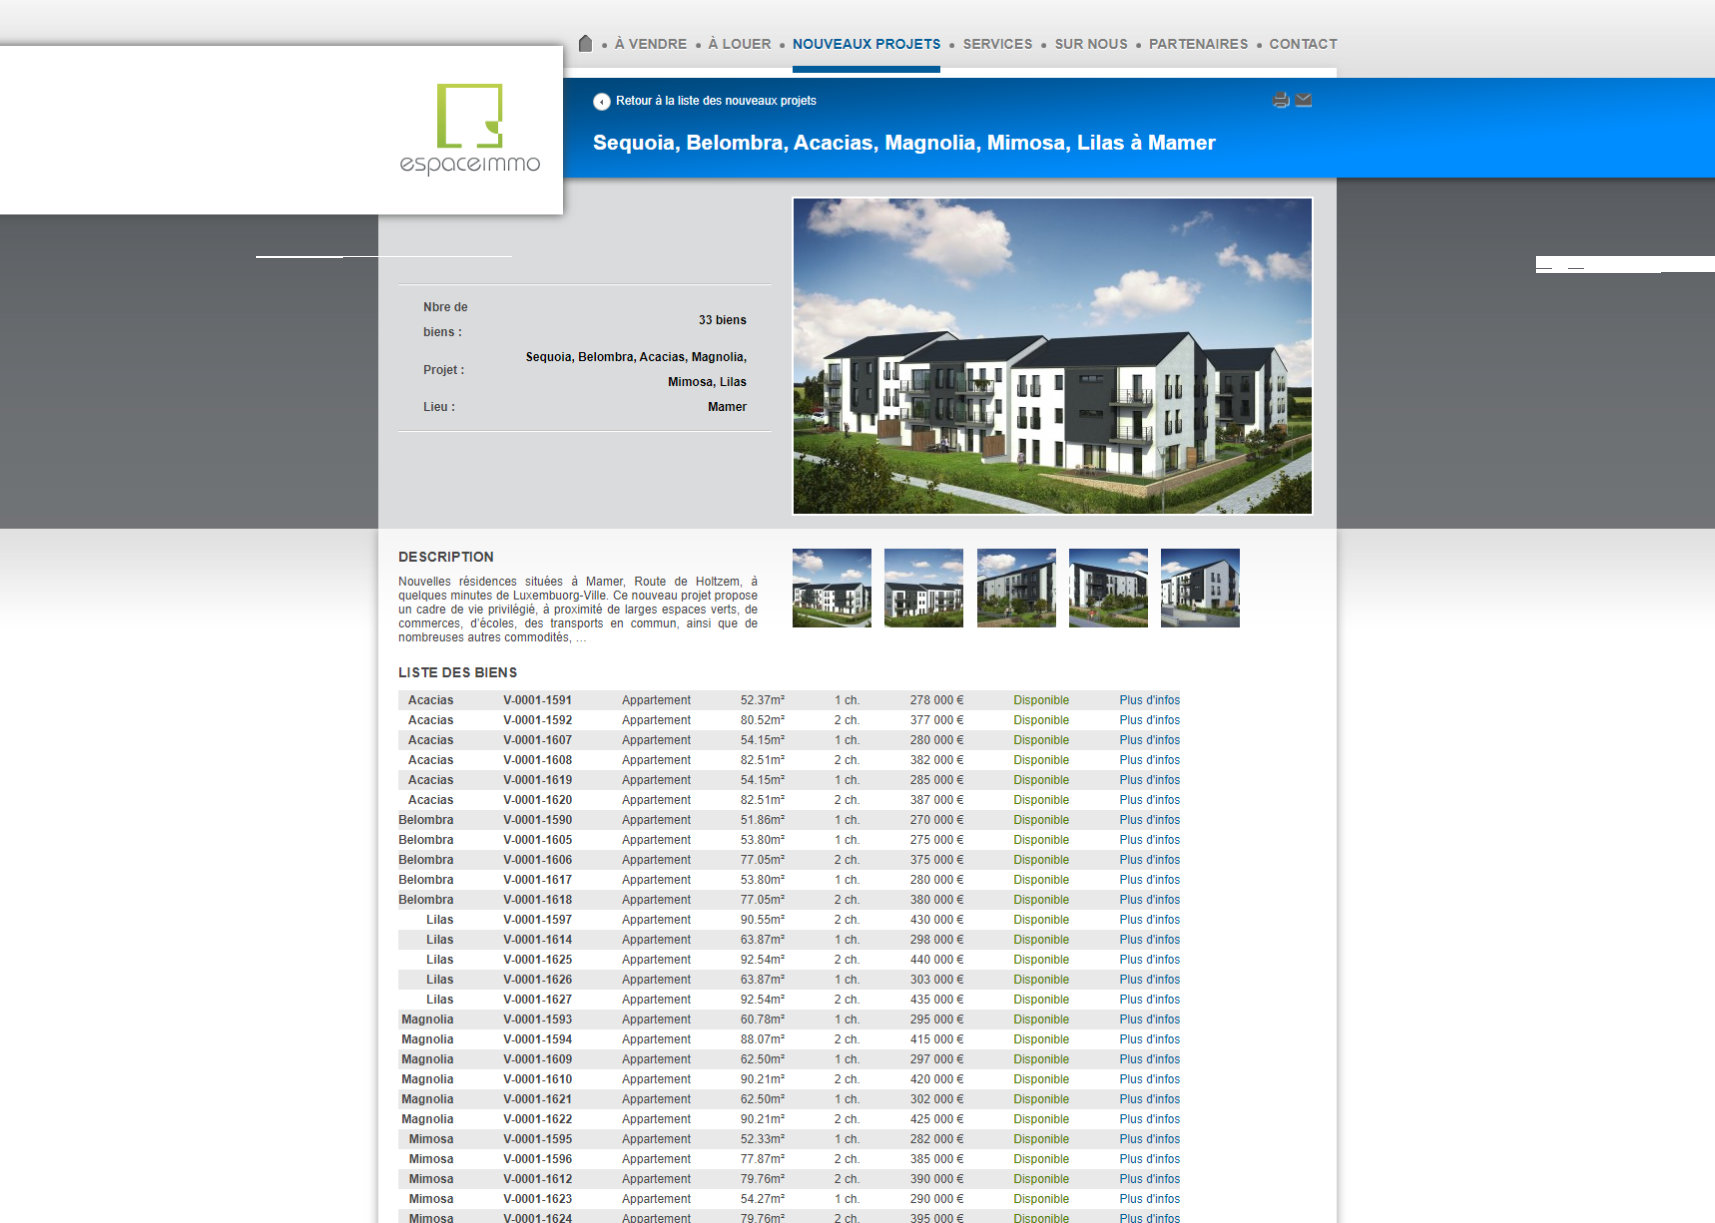Open the À VENDRE menu
The height and width of the screenshot is (1223, 1715).
coord(650,44)
